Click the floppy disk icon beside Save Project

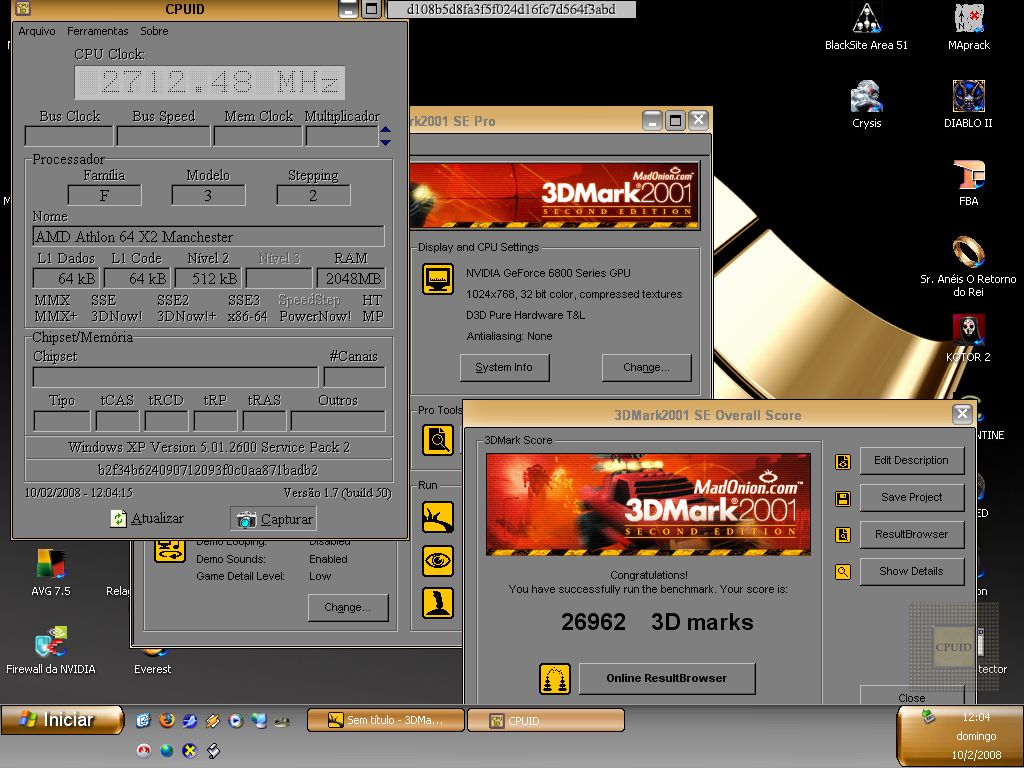(843, 499)
